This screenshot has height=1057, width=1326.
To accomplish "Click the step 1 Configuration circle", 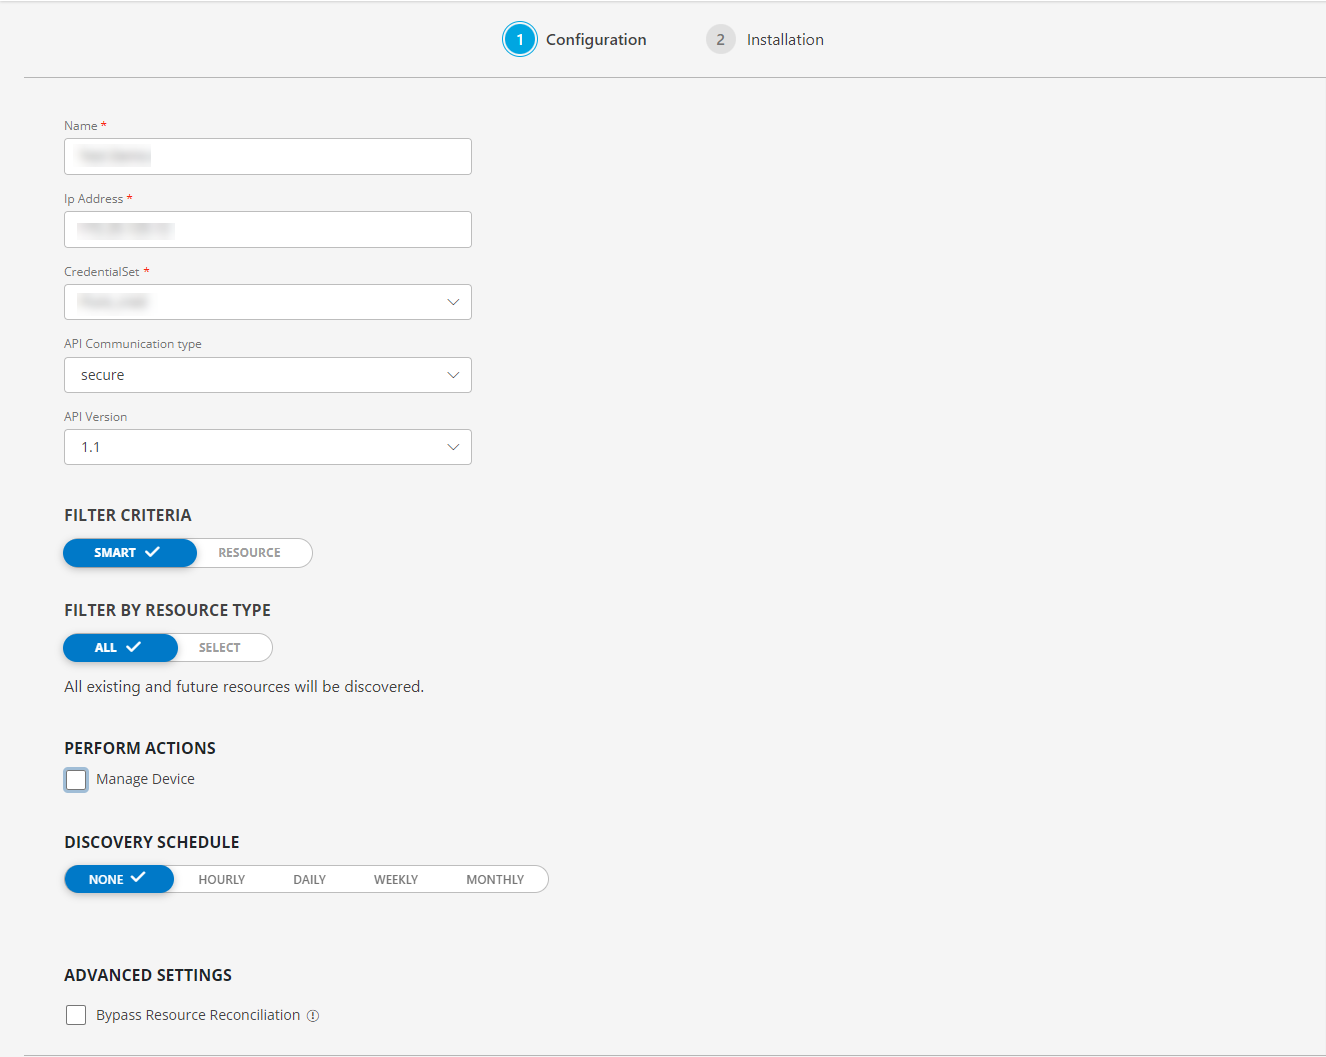I will point(519,40).
